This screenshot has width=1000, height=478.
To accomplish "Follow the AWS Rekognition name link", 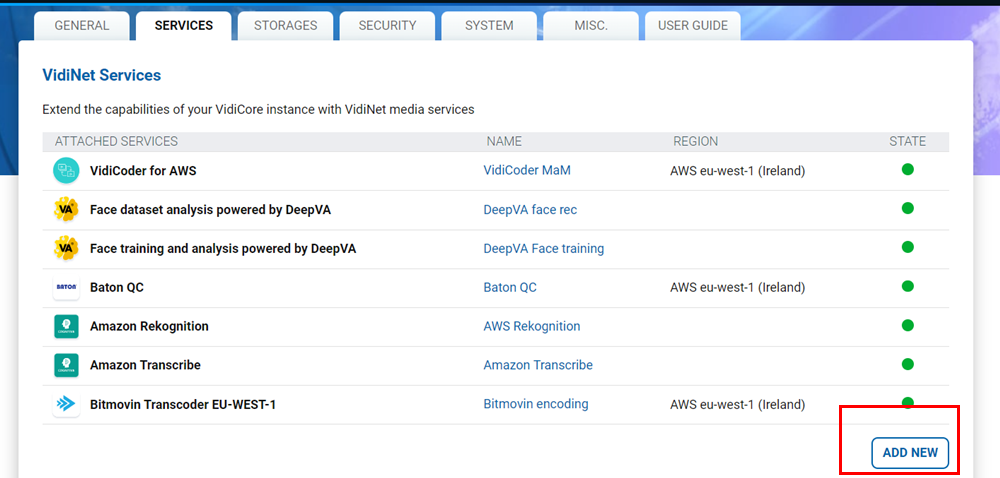I will click(531, 327).
